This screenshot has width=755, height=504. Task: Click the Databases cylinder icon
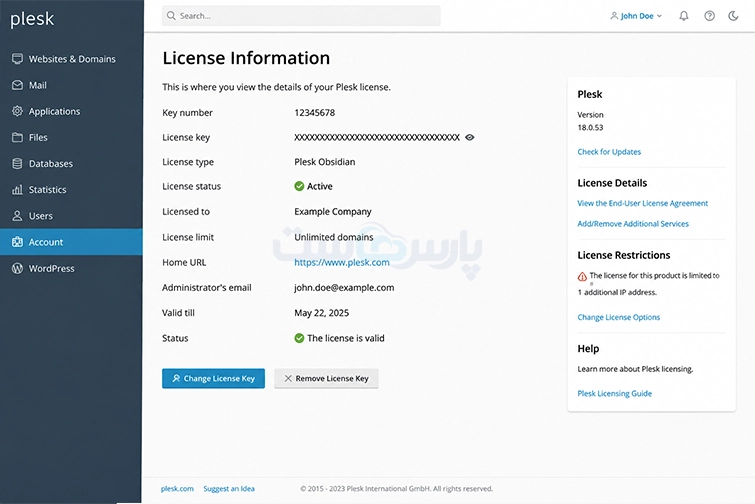point(17,164)
